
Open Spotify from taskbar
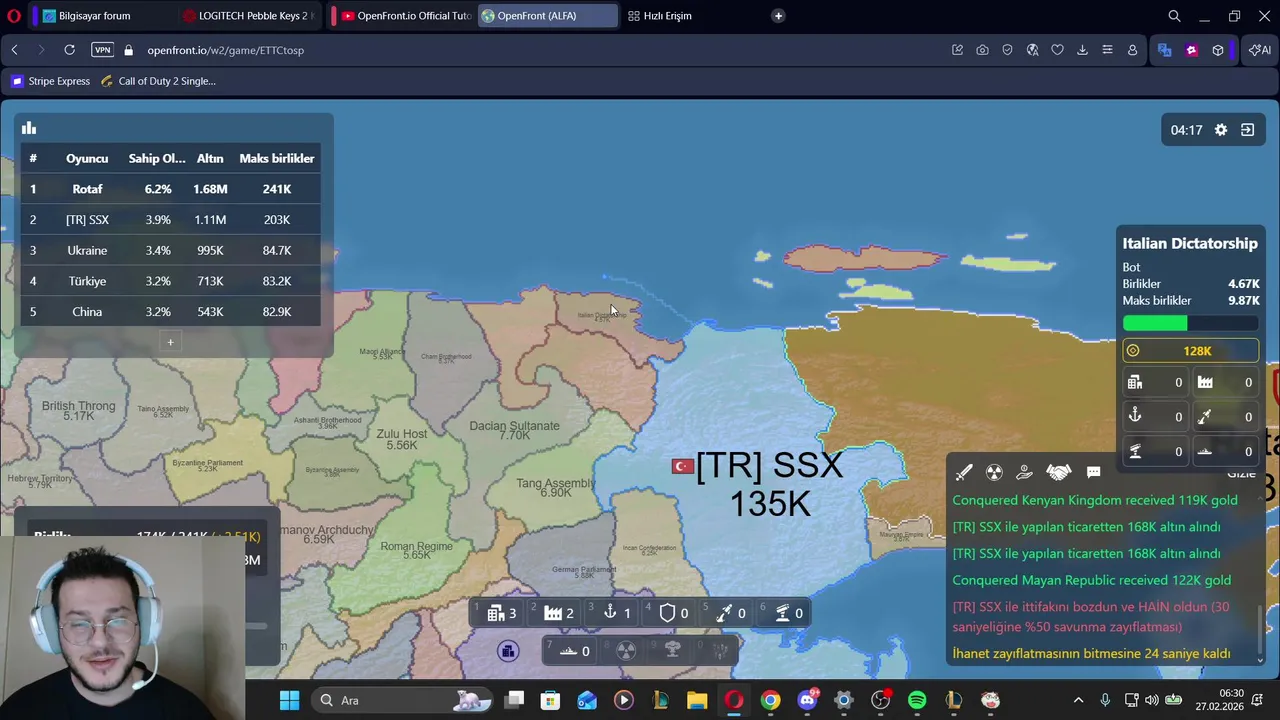point(917,700)
